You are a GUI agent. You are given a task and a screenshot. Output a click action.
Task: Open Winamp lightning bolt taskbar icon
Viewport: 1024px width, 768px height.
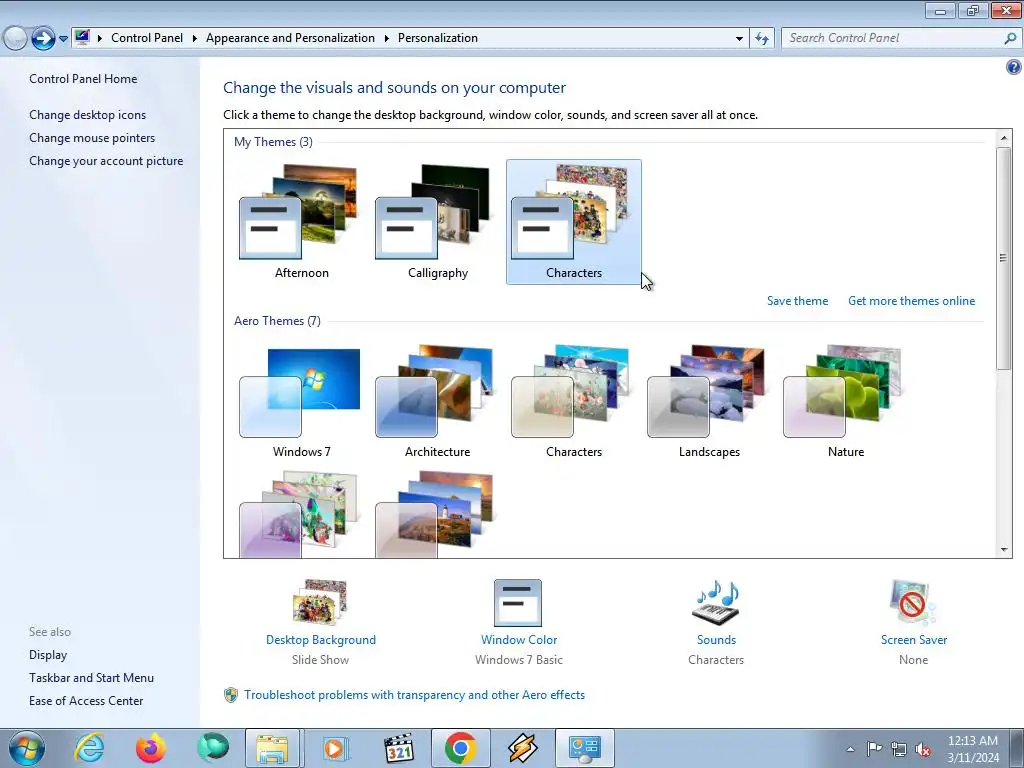pyautogui.click(x=522, y=748)
